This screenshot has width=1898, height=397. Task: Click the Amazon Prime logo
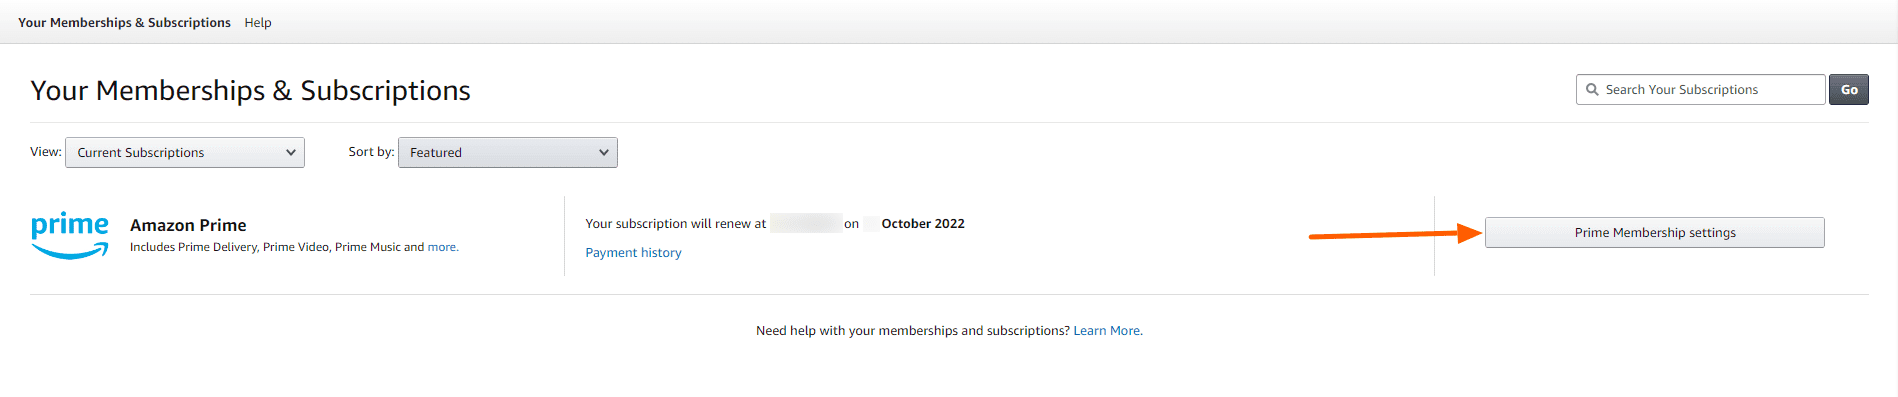pyautogui.click(x=70, y=235)
